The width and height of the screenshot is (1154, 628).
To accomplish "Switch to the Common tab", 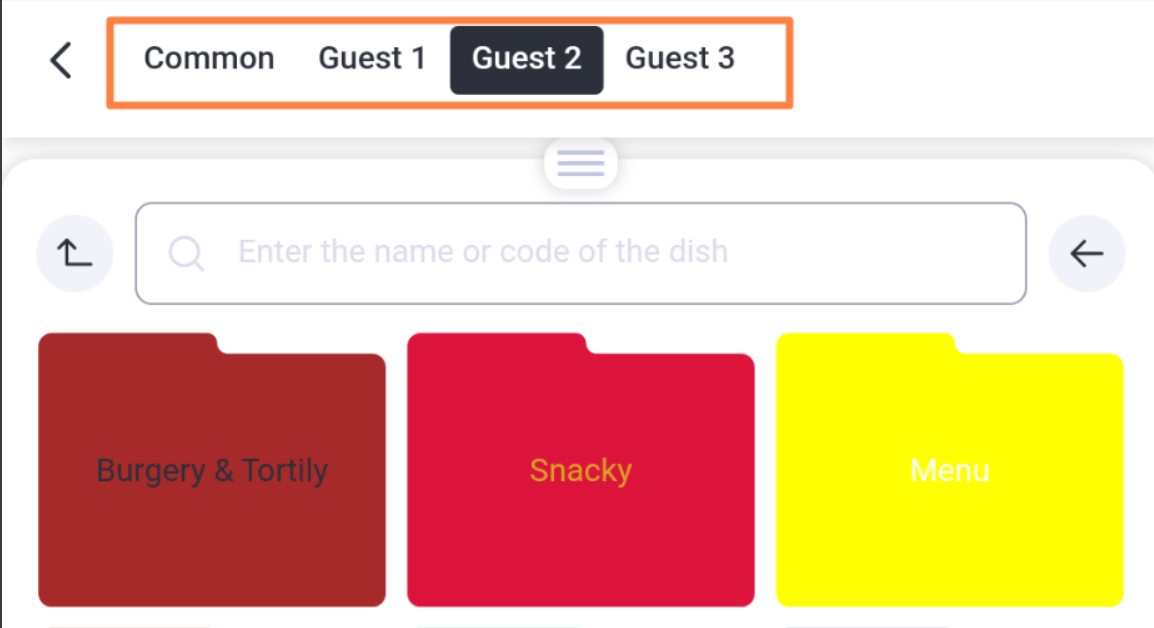I will (x=209, y=59).
